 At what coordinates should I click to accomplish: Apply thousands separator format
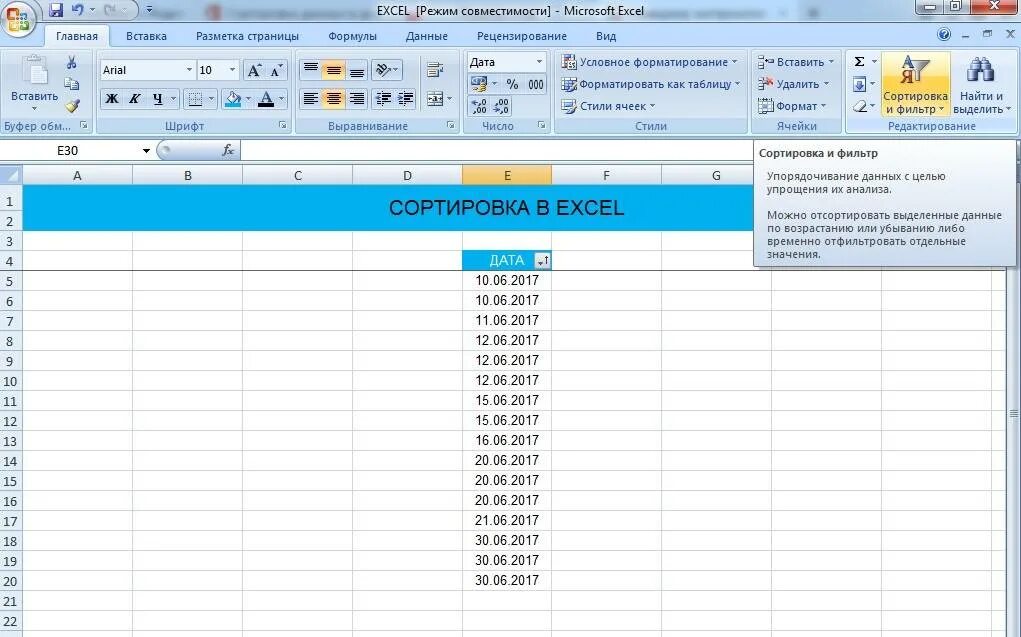535,84
